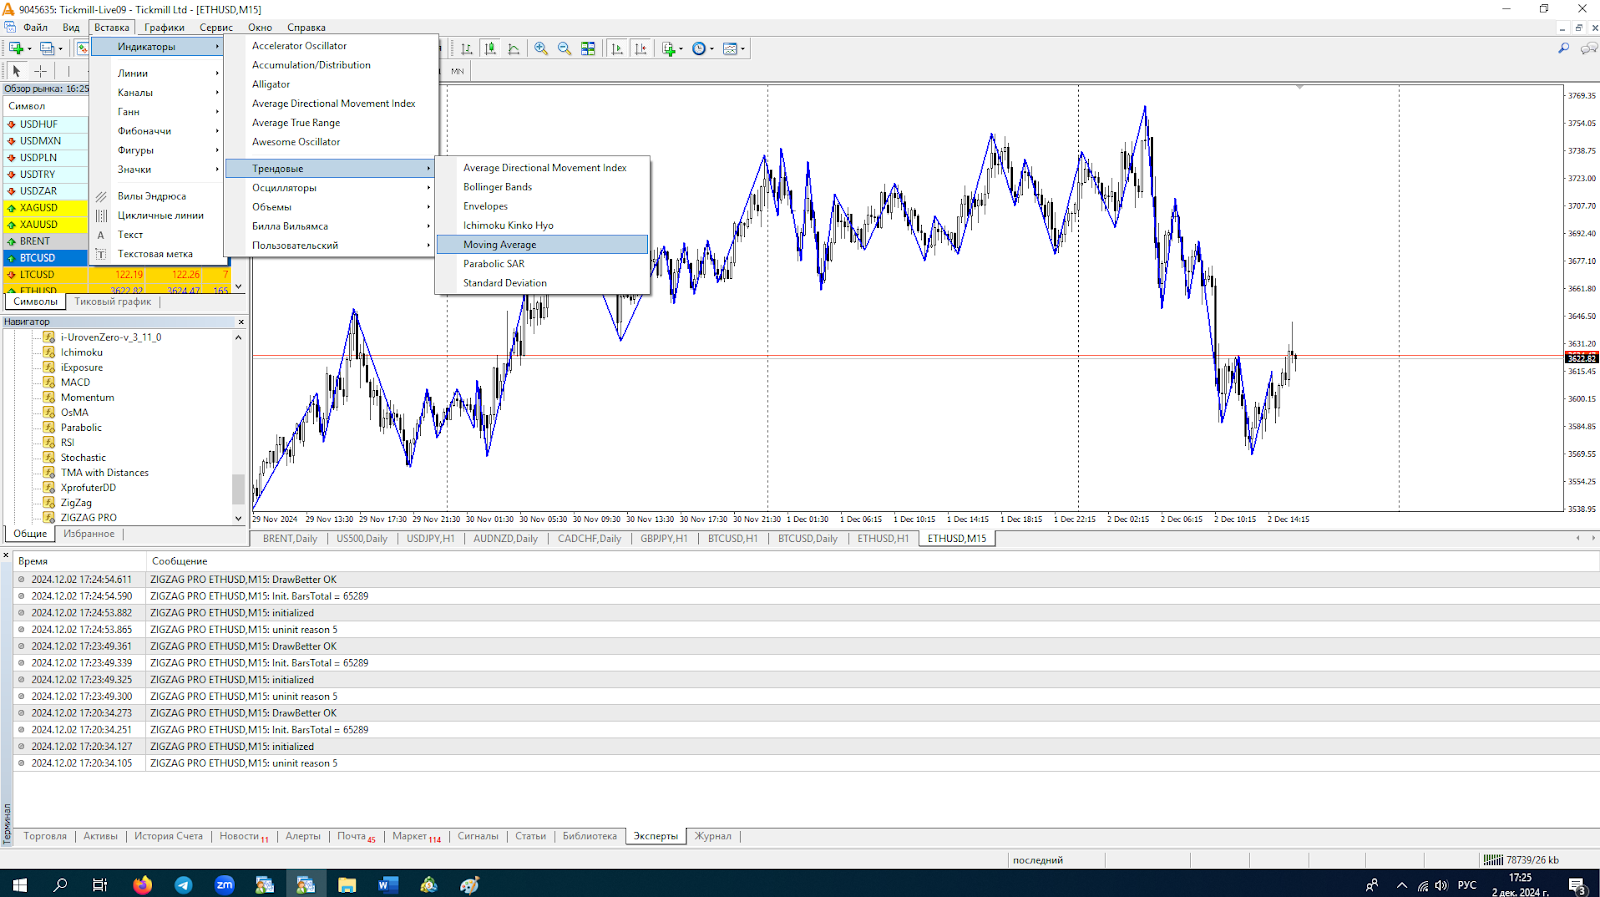
Task: Select XAUUSD in Market Watch list
Action: click(39, 225)
